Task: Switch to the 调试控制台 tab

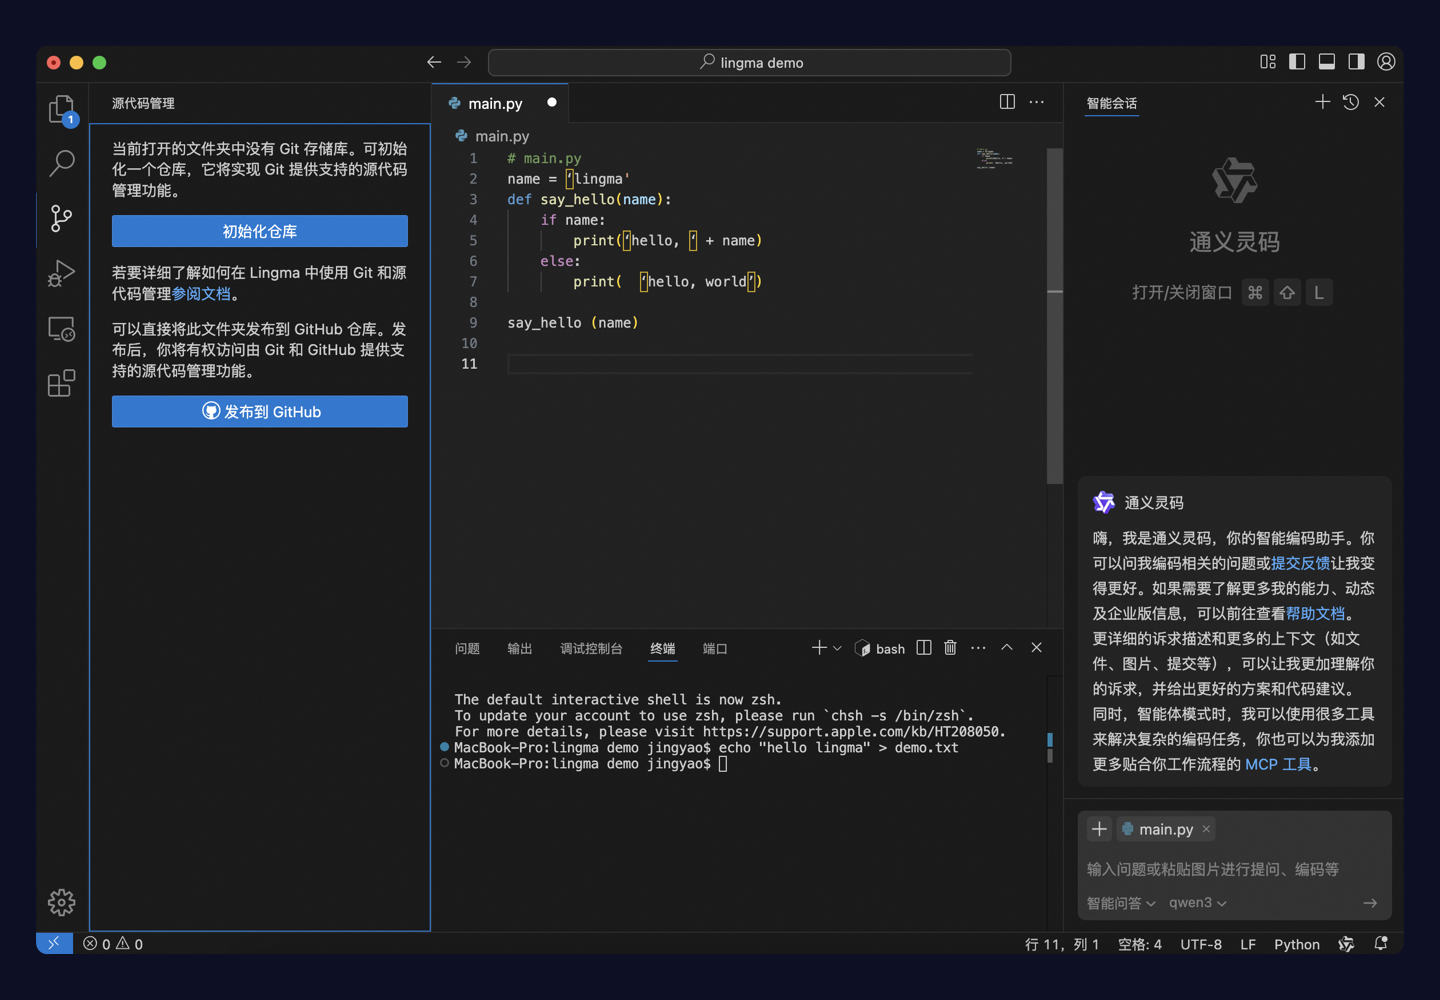Action: point(591,649)
